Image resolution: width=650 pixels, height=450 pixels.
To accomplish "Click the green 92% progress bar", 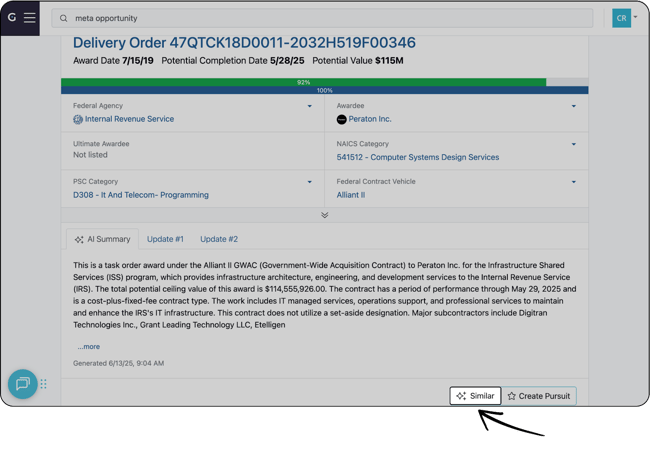I will coord(303,82).
